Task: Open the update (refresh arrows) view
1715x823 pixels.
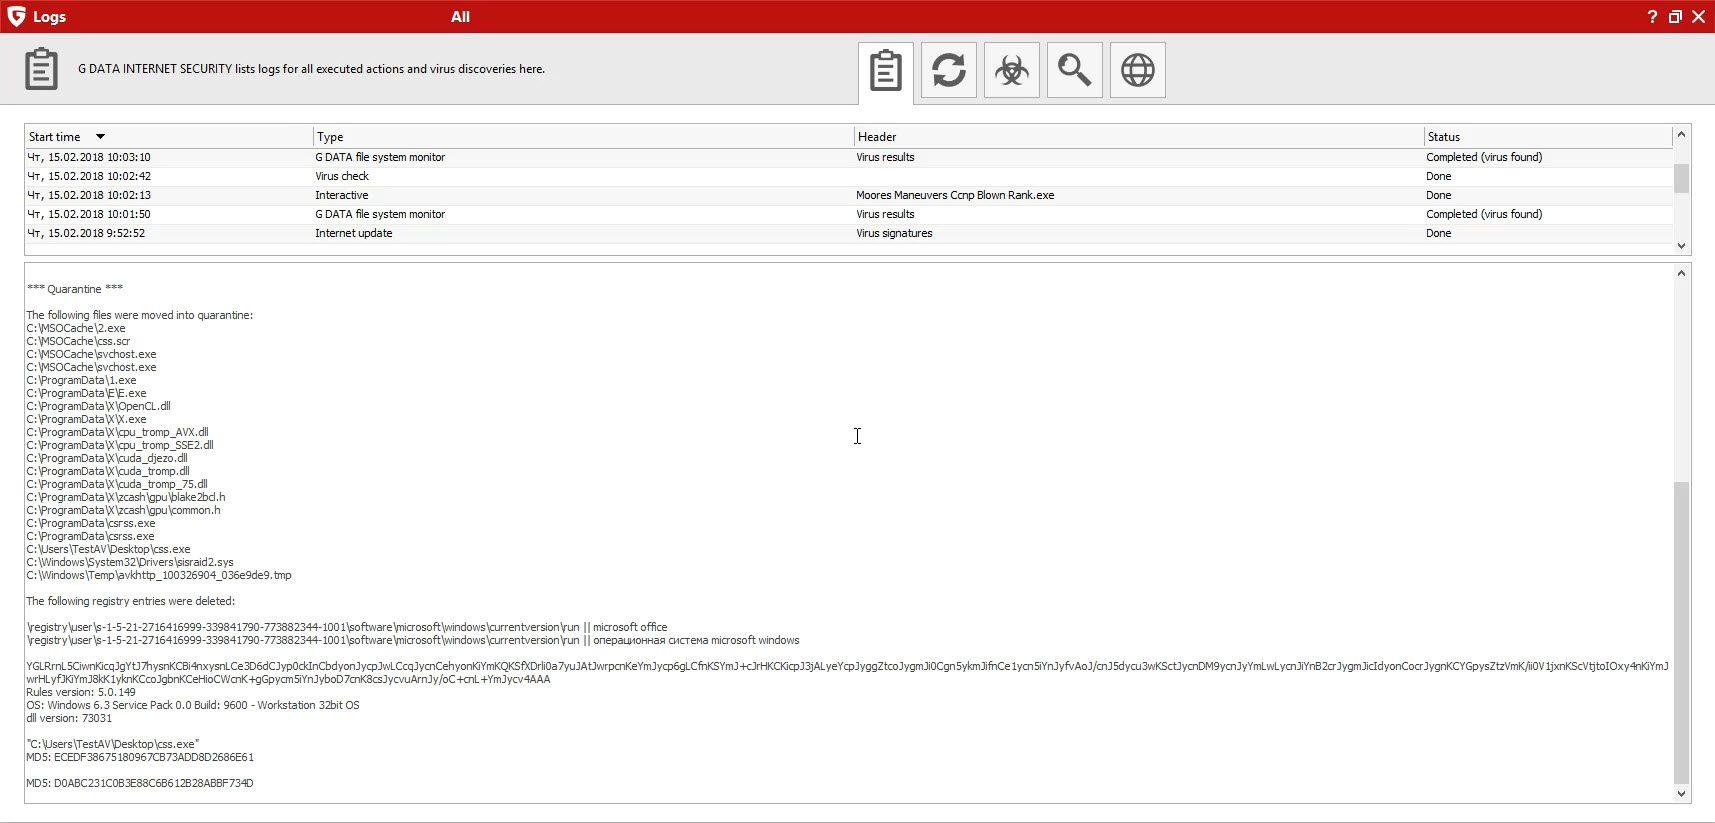Action: (x=949, y=70)
